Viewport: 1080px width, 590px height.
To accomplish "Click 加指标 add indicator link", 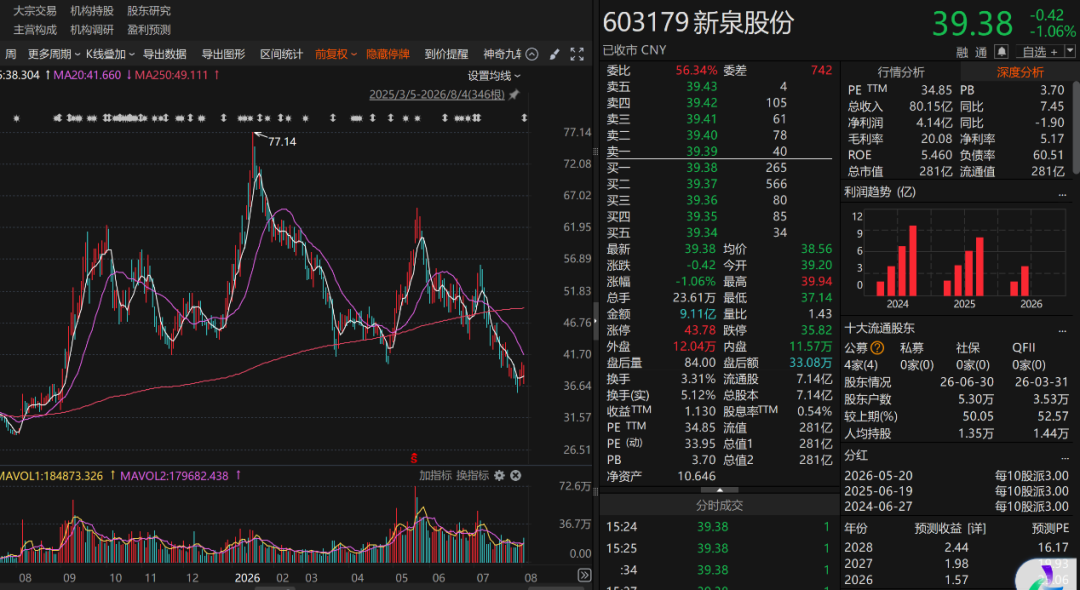I will [436, 475].
